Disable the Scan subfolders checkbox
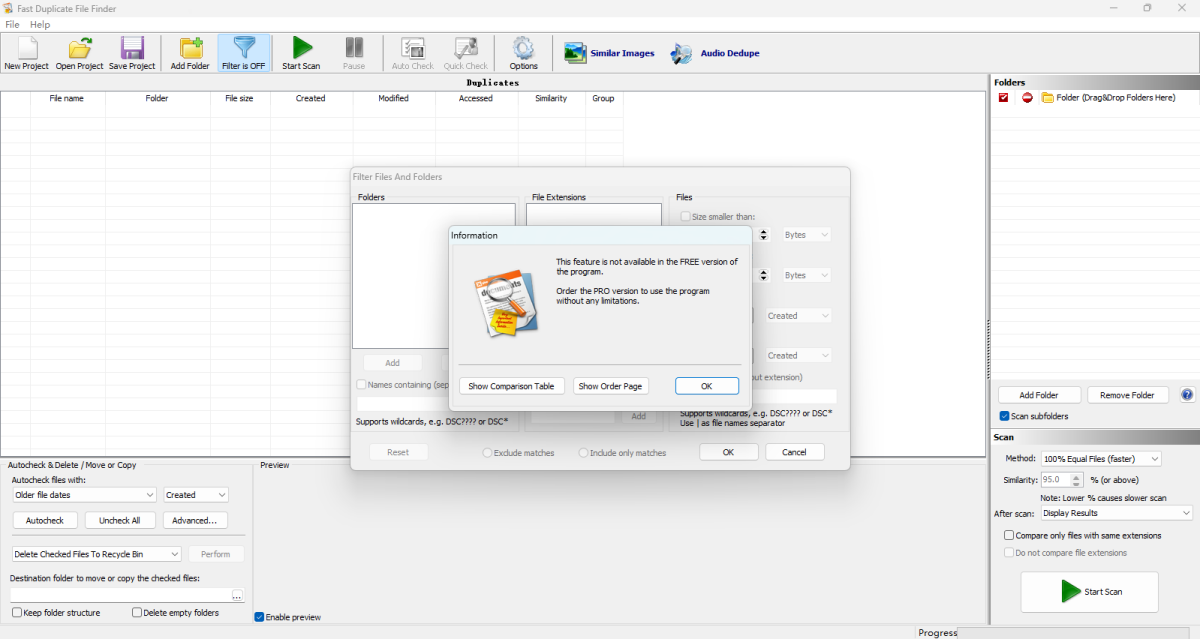 point(1004,416)
